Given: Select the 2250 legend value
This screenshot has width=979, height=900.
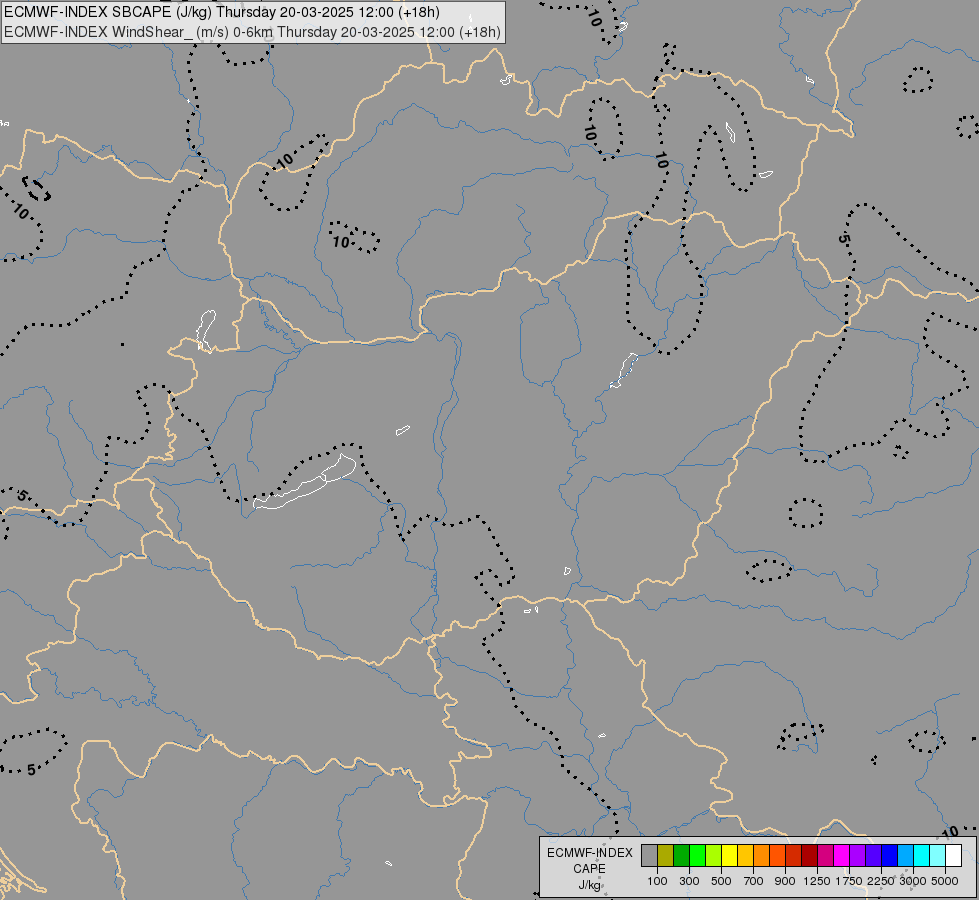Looking at the screenshot, I should 880,881.
